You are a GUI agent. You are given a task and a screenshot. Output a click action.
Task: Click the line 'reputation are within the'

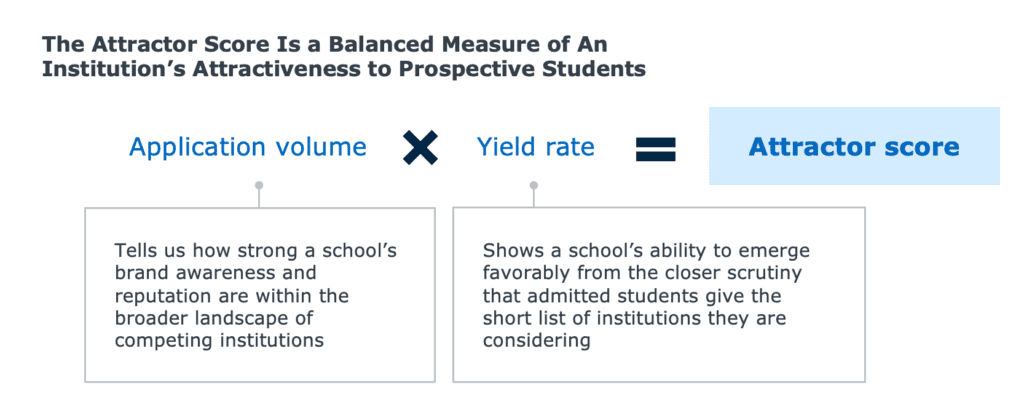point(232,296)
